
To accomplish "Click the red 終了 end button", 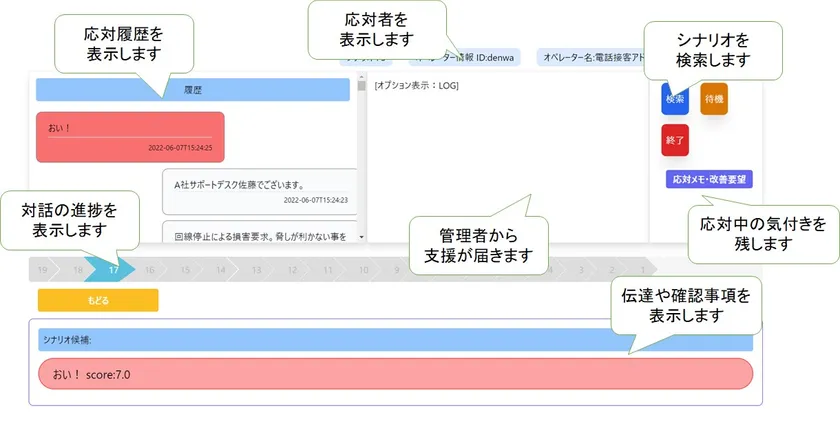I will (674, 140).
